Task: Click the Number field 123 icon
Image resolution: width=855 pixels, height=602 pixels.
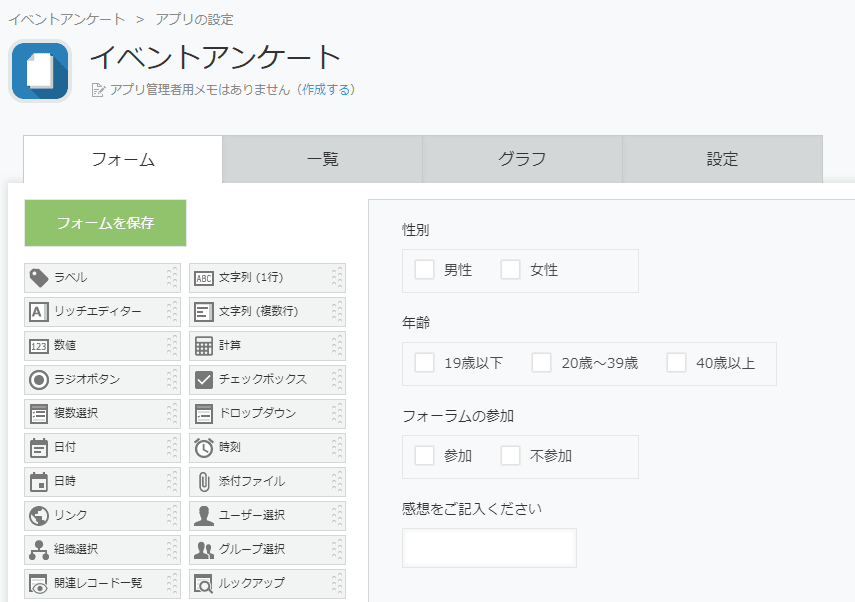Action: click(x=39, y=346)
